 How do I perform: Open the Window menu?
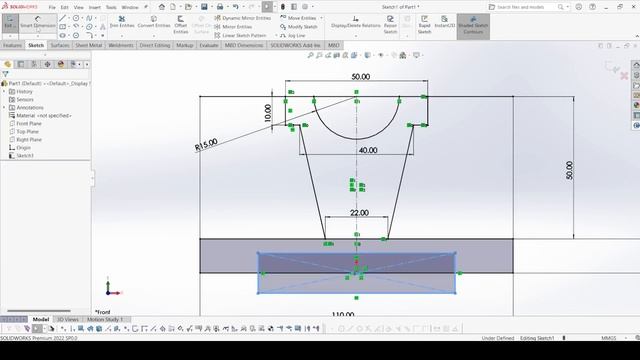pos(130,7)
